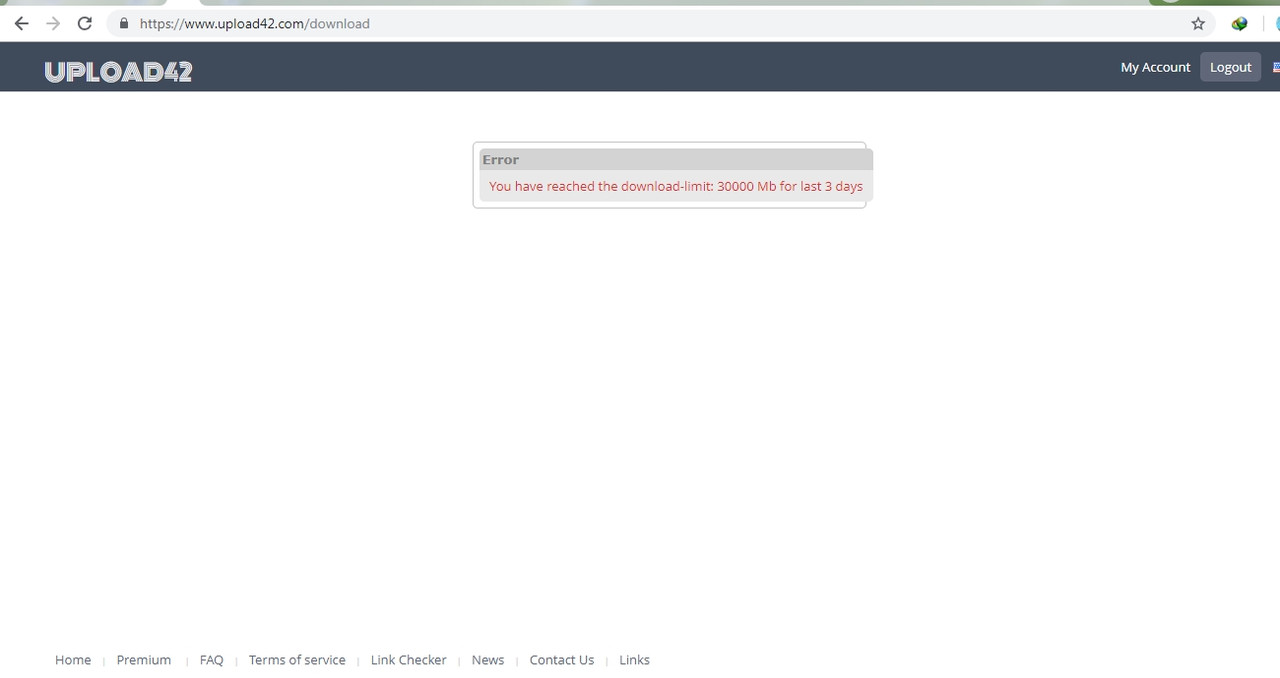Open My Account page
The image size is (1280, 678).
[1155, 67]
